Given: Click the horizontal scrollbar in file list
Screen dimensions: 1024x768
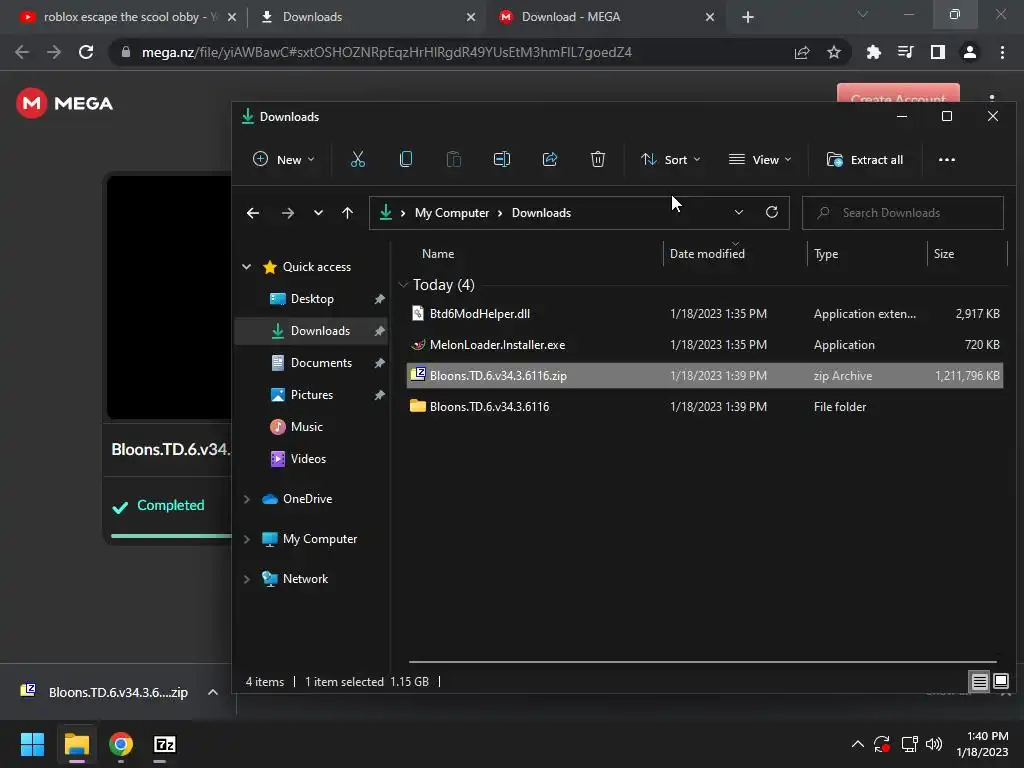Looking at the screenshot, I should tap(703, 662).
